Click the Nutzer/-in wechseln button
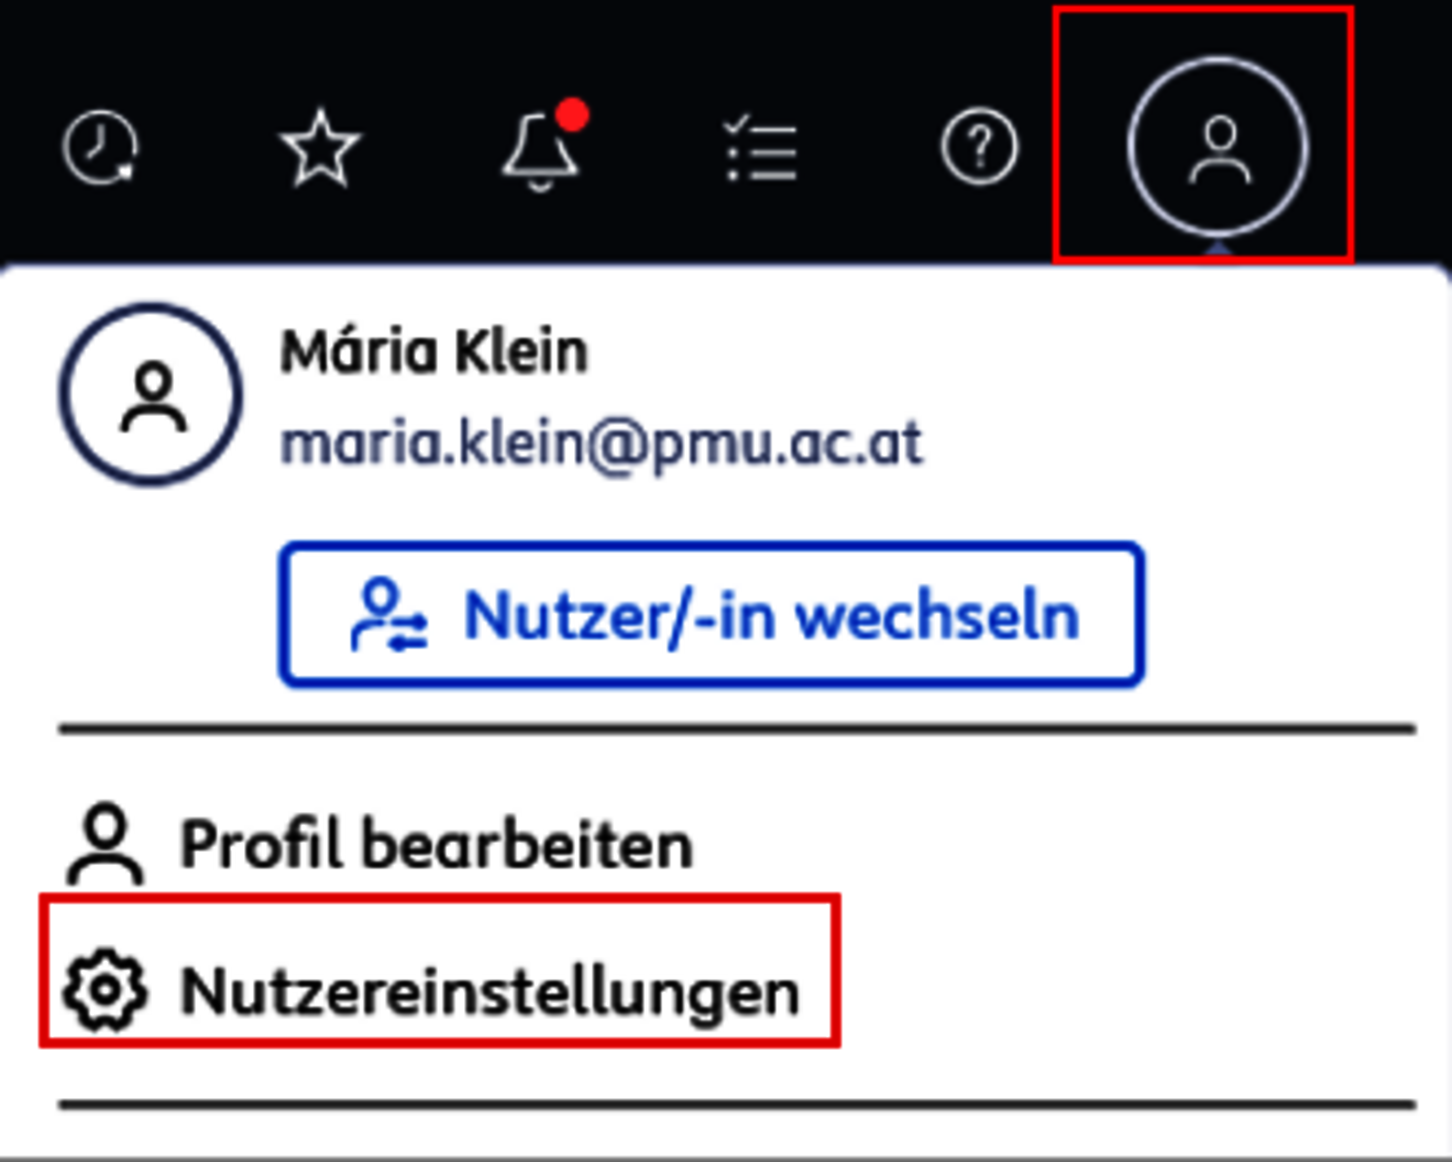Viewport: 1452px width, 1162px height. (x=711, y=615)
